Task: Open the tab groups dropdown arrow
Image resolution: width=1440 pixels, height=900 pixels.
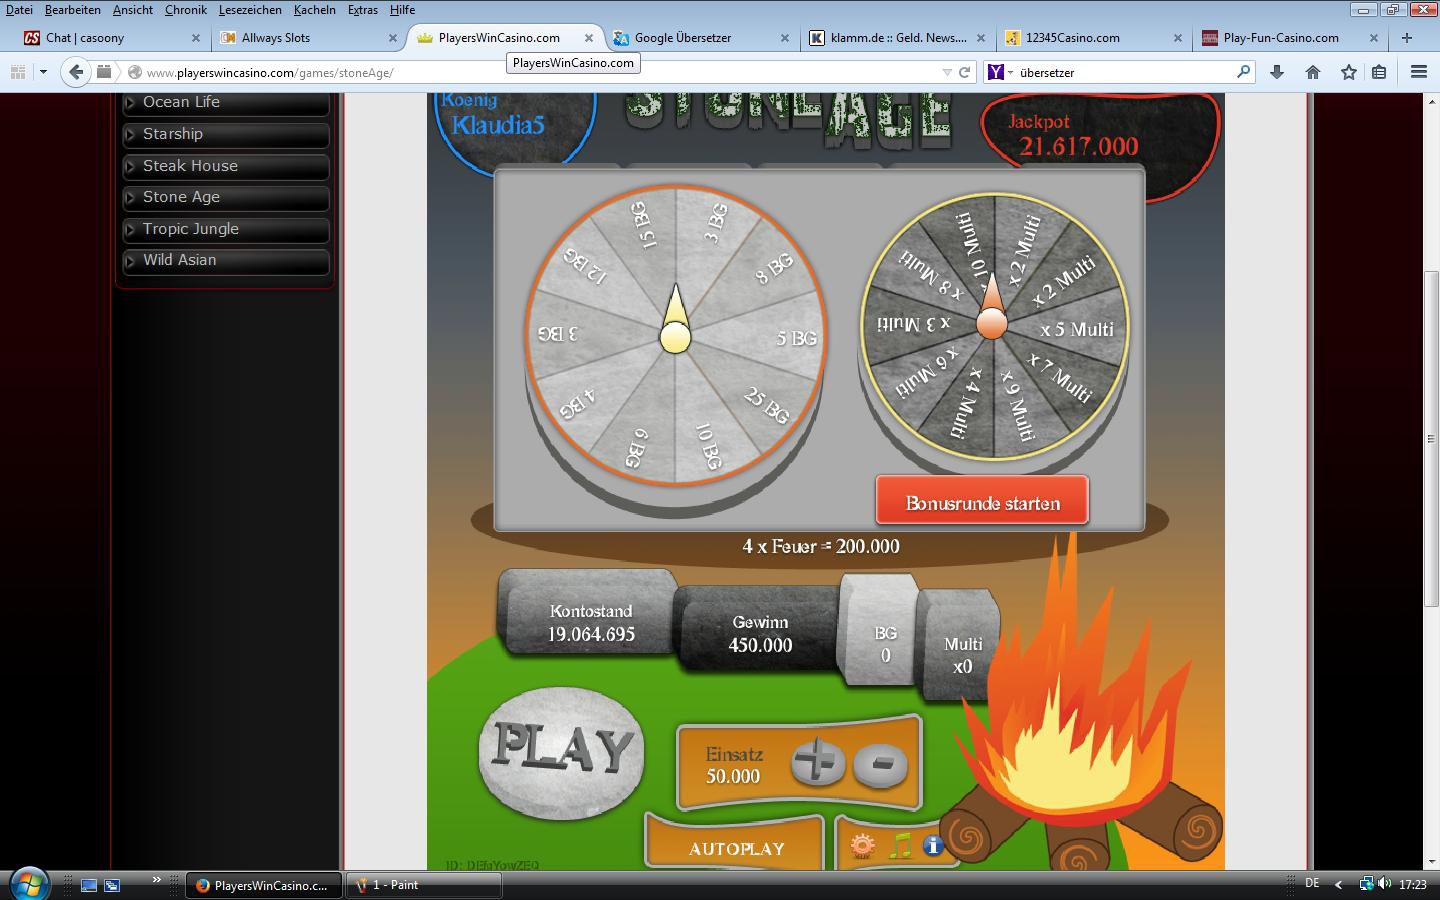Action: 43,72
